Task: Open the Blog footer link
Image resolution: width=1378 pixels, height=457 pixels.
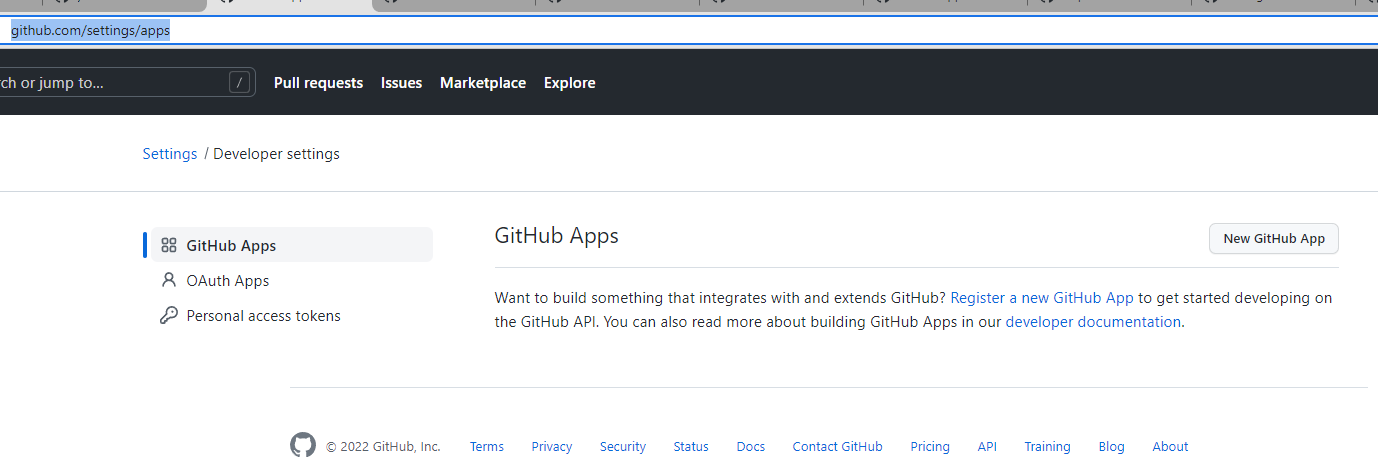Action: pos(1111,446)
